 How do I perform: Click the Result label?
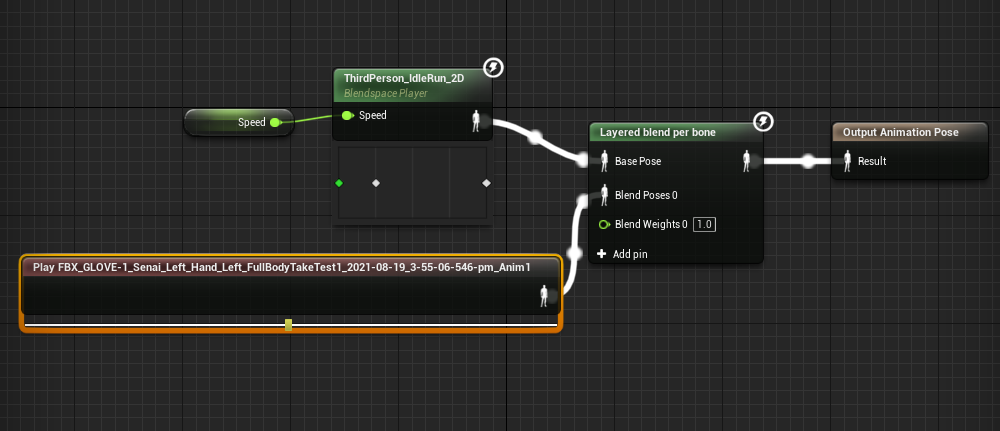872,161
